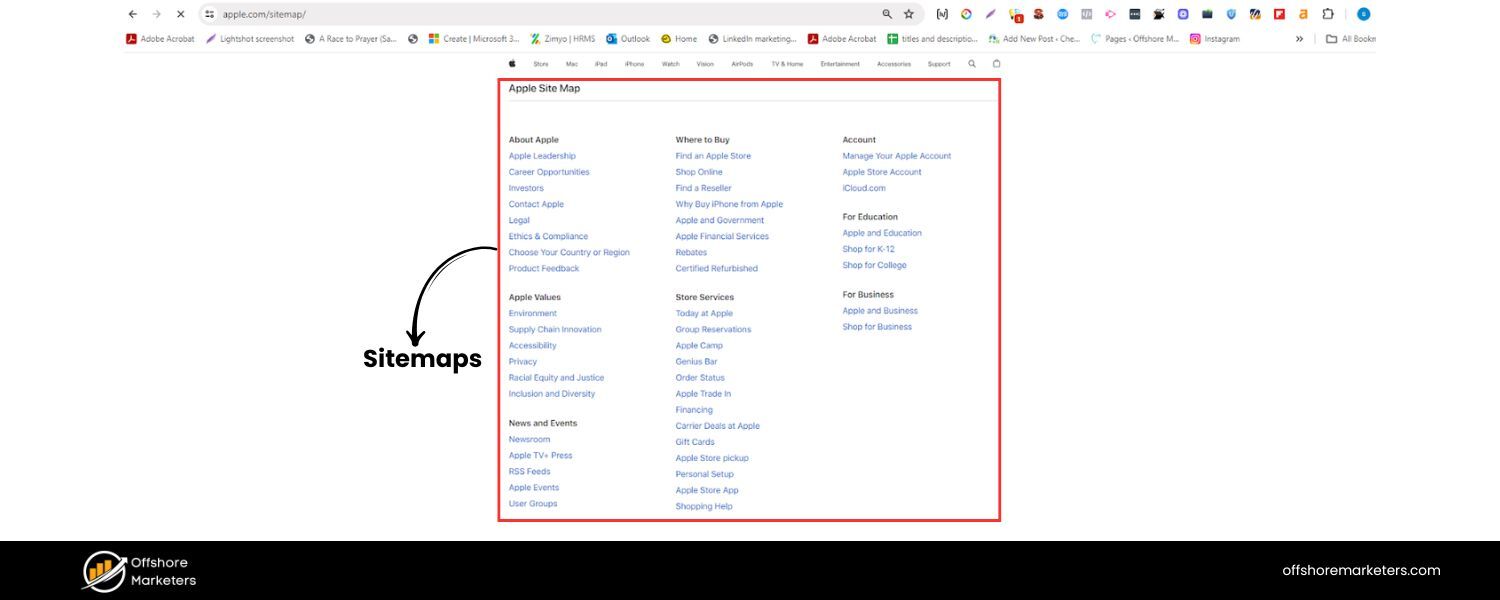Screen dimensions: 1500x600
Task: Open the shopping bag icon
Action: click(996, 63)
